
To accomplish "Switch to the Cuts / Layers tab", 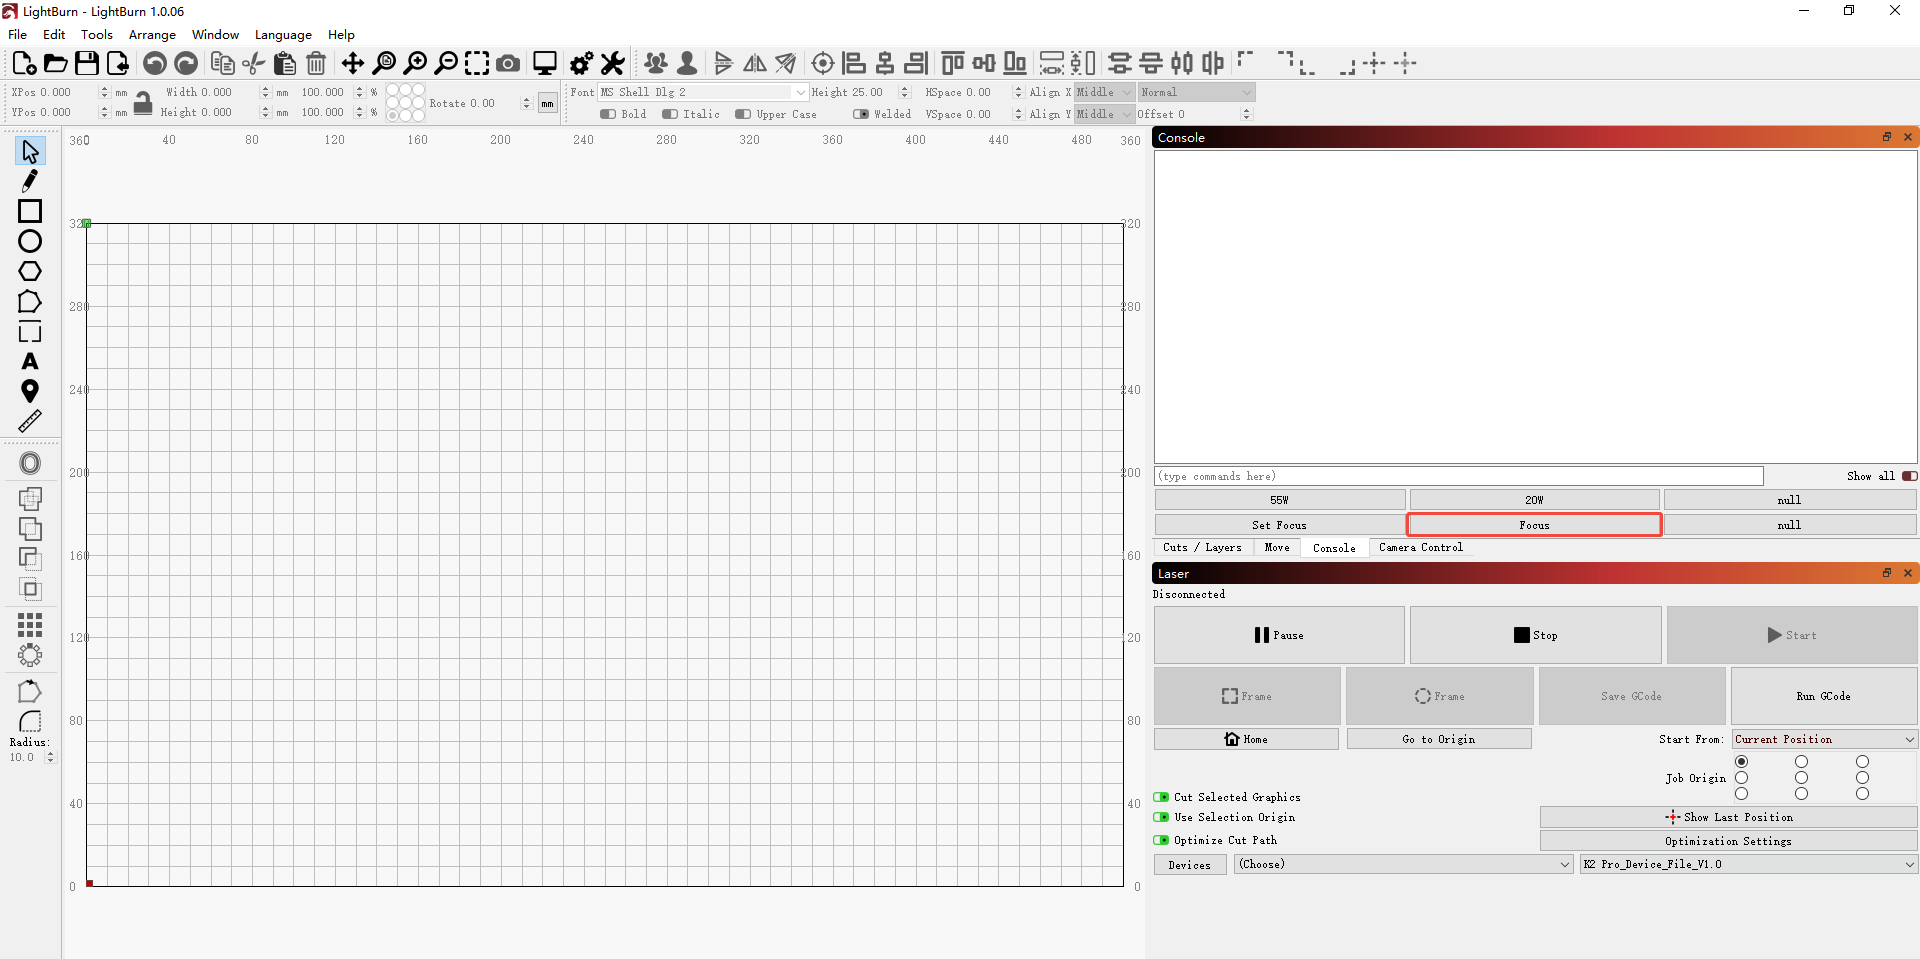I will pos(1202,548).
